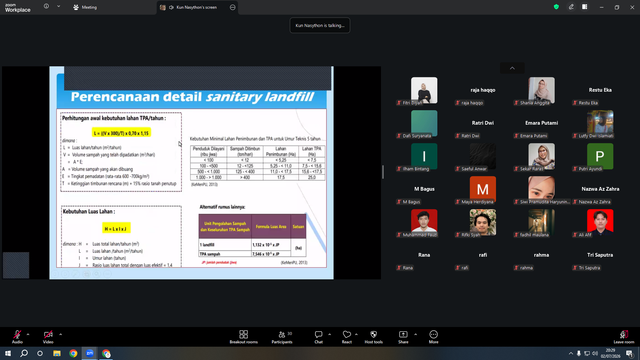Click the Share screen button
The height and width of the screenshot is (360, 640).
403,337
